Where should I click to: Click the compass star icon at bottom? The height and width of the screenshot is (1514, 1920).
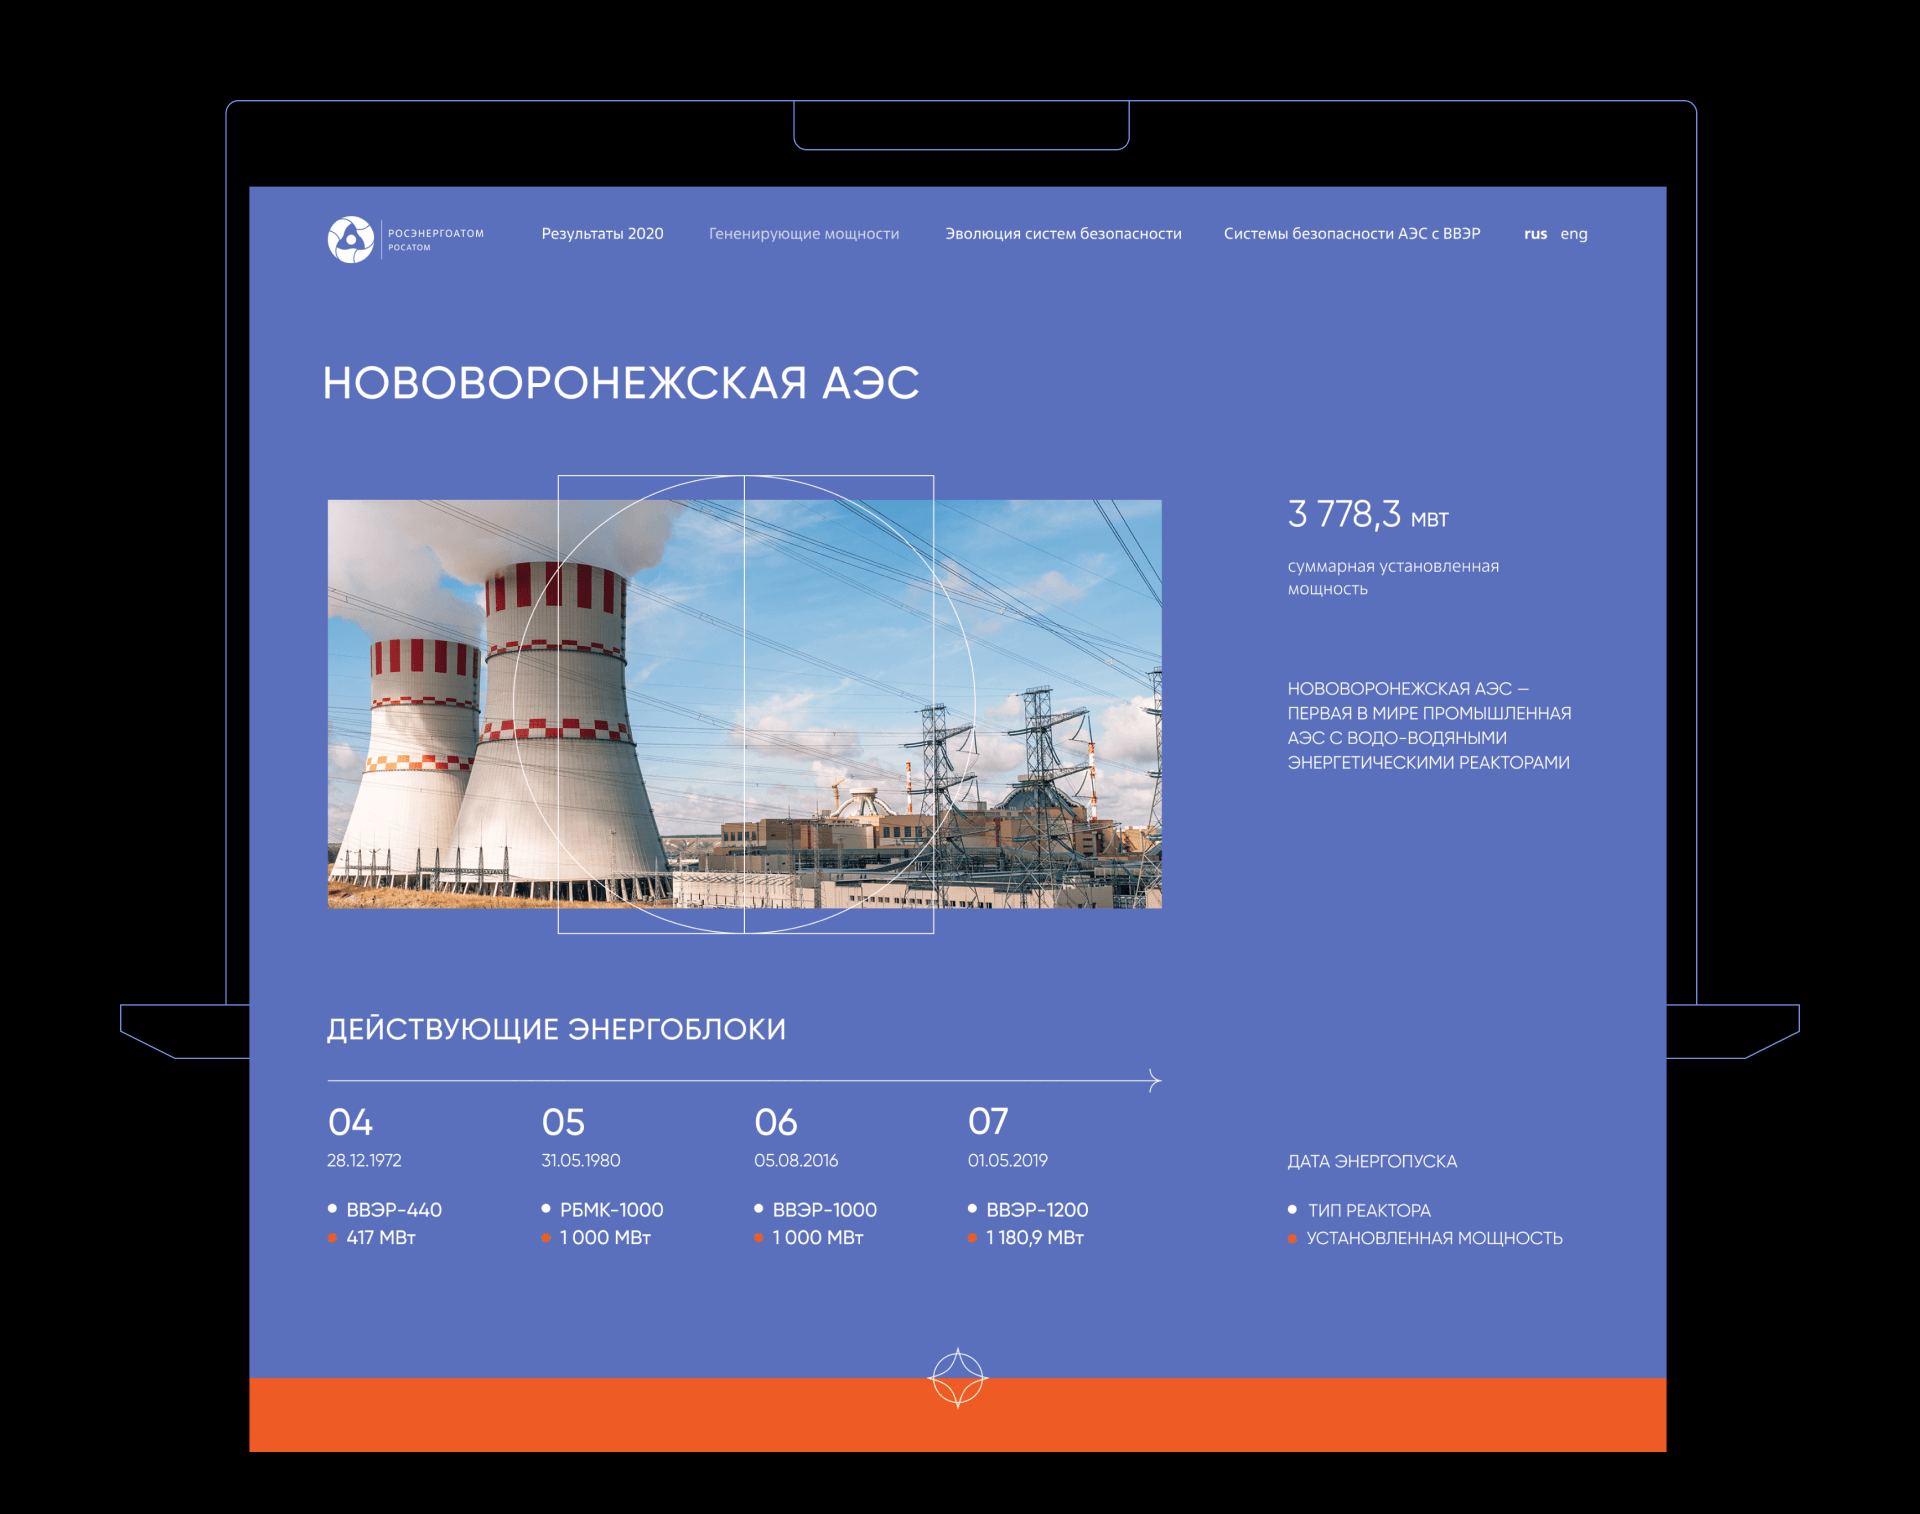957,1378
